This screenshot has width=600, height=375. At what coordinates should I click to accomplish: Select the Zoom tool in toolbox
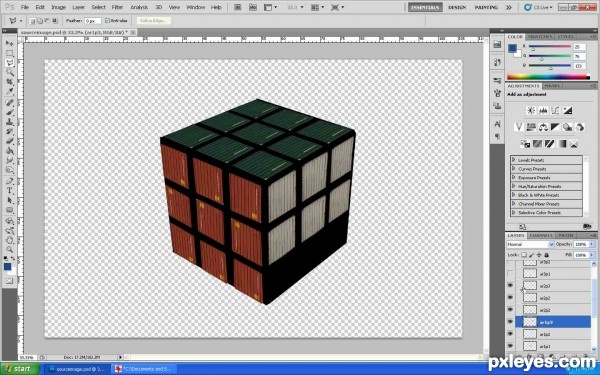click(10, 250)
